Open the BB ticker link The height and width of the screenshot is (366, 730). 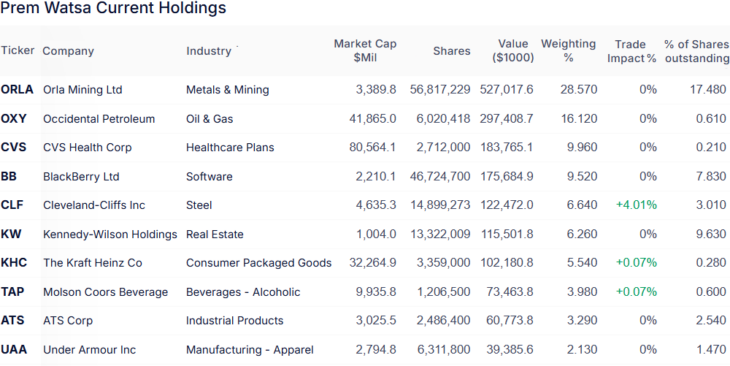coord(9,176)
